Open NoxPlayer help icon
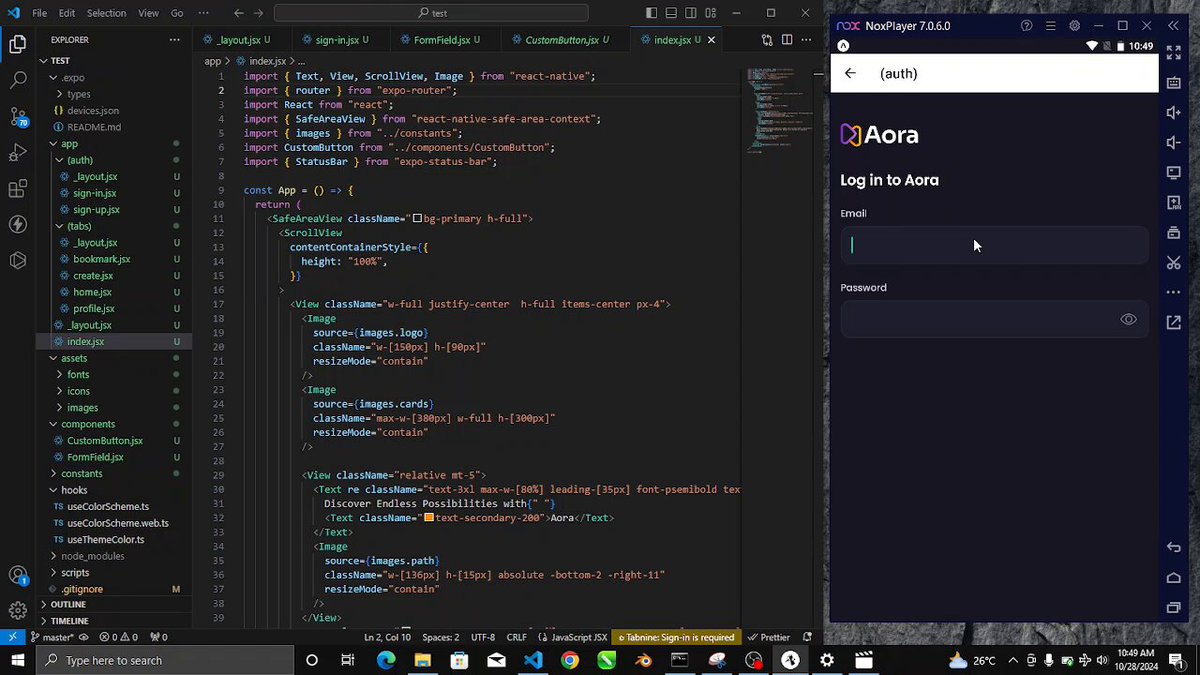1200x675 pixels. [x=1026, y=26]
